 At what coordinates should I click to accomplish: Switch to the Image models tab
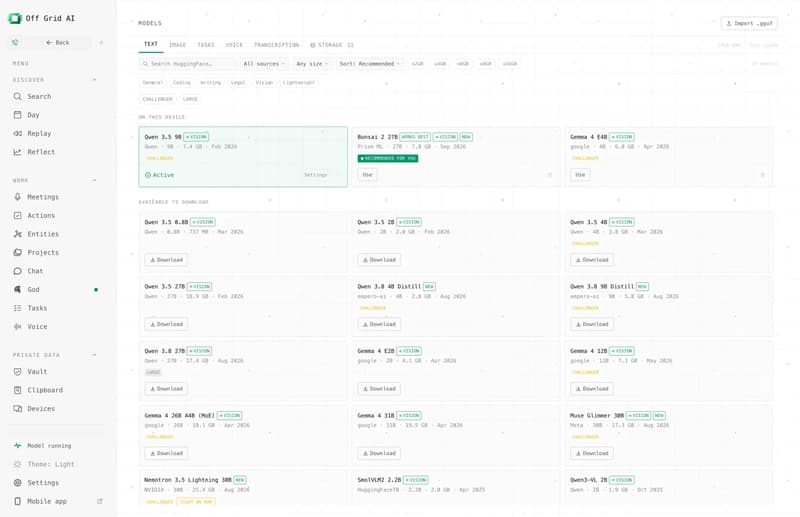point(178,45)
